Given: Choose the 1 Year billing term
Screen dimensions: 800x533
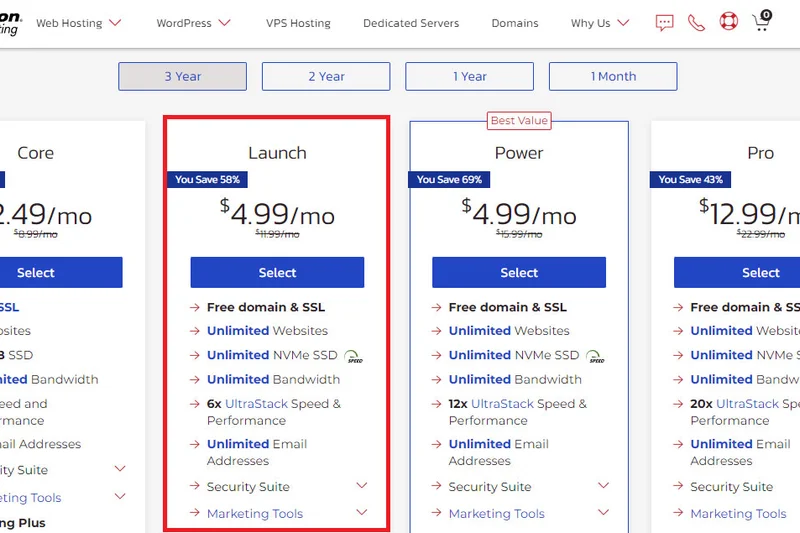Looking at the screenshot, I should [x=469, y=77].
